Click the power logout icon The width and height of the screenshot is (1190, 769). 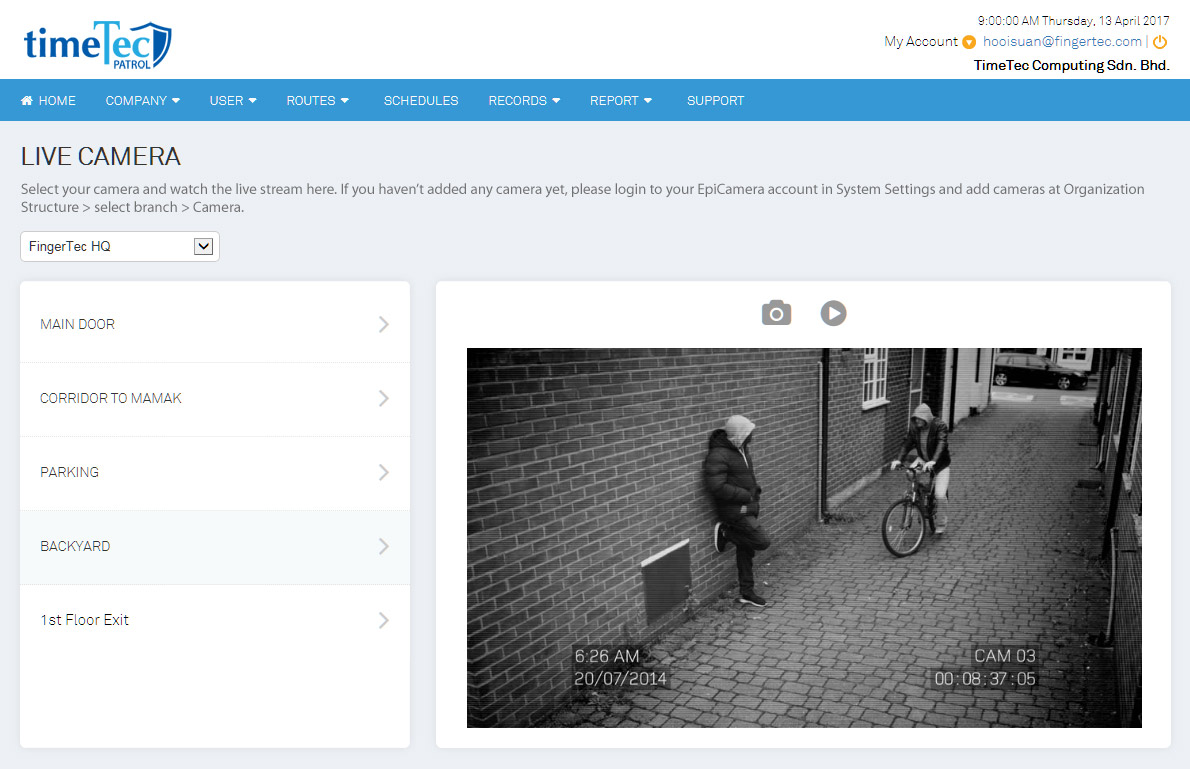click(x=1160, y=42)
